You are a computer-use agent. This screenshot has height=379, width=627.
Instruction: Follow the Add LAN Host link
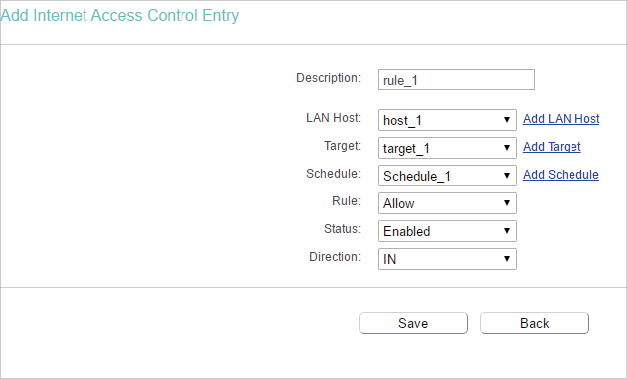click(x=561, y=119)
